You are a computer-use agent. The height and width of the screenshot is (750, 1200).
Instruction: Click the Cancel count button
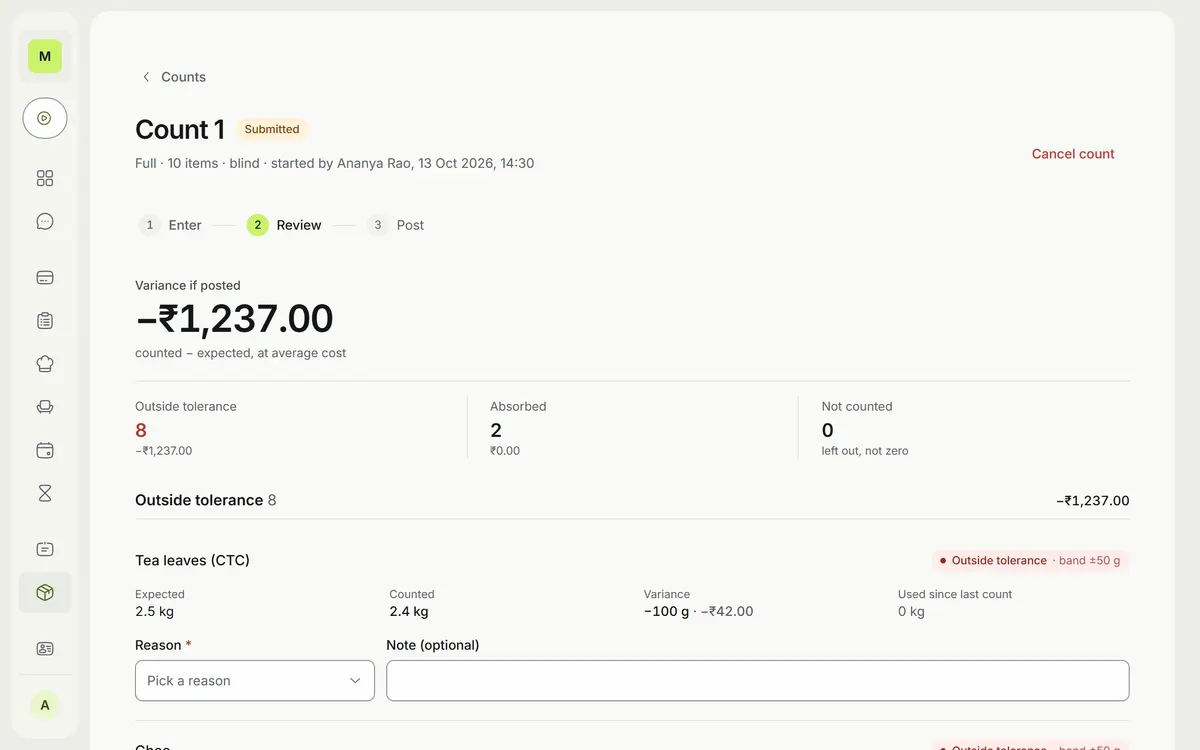tap(1073, 154)
